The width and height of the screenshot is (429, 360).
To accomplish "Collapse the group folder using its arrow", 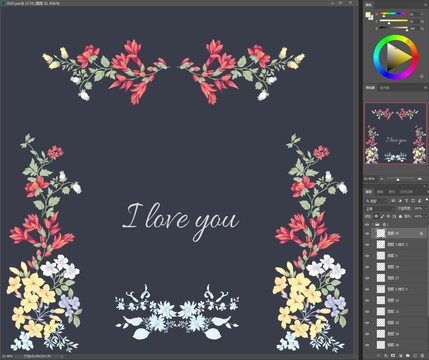I will click(373, 225).
